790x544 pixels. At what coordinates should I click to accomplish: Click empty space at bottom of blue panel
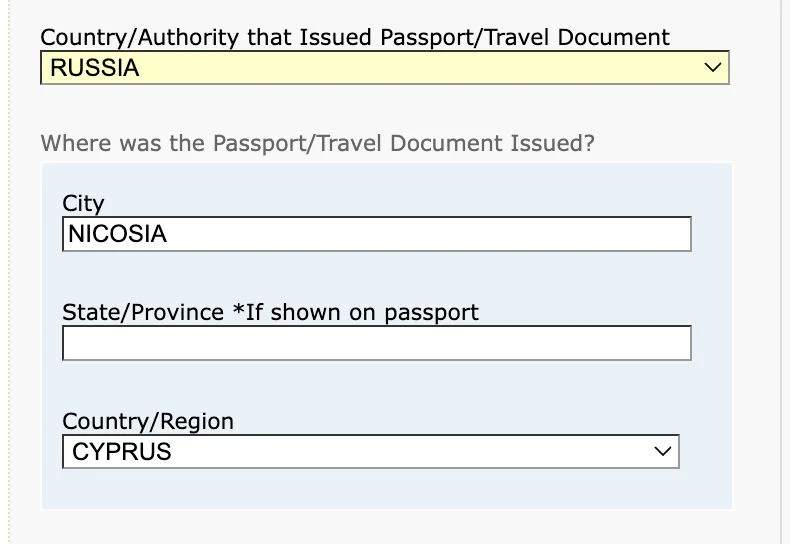point(386,492)
